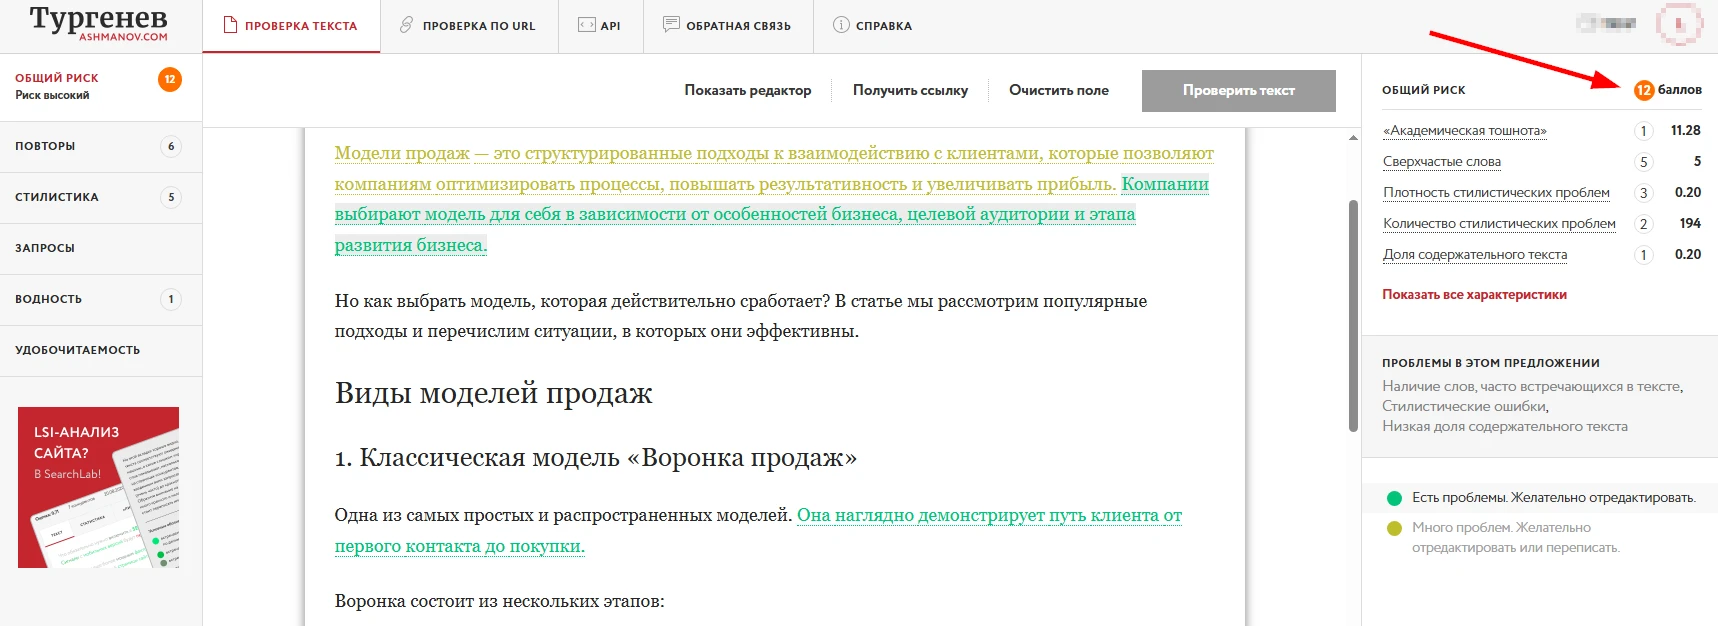Select Стилистика section in sidebar
The width and height of the screenshot is (1718, 626).
(101, 197)
